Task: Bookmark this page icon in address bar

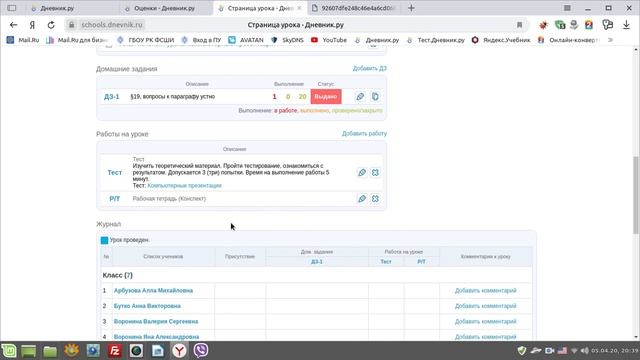Action: click(x=519, y=25)
